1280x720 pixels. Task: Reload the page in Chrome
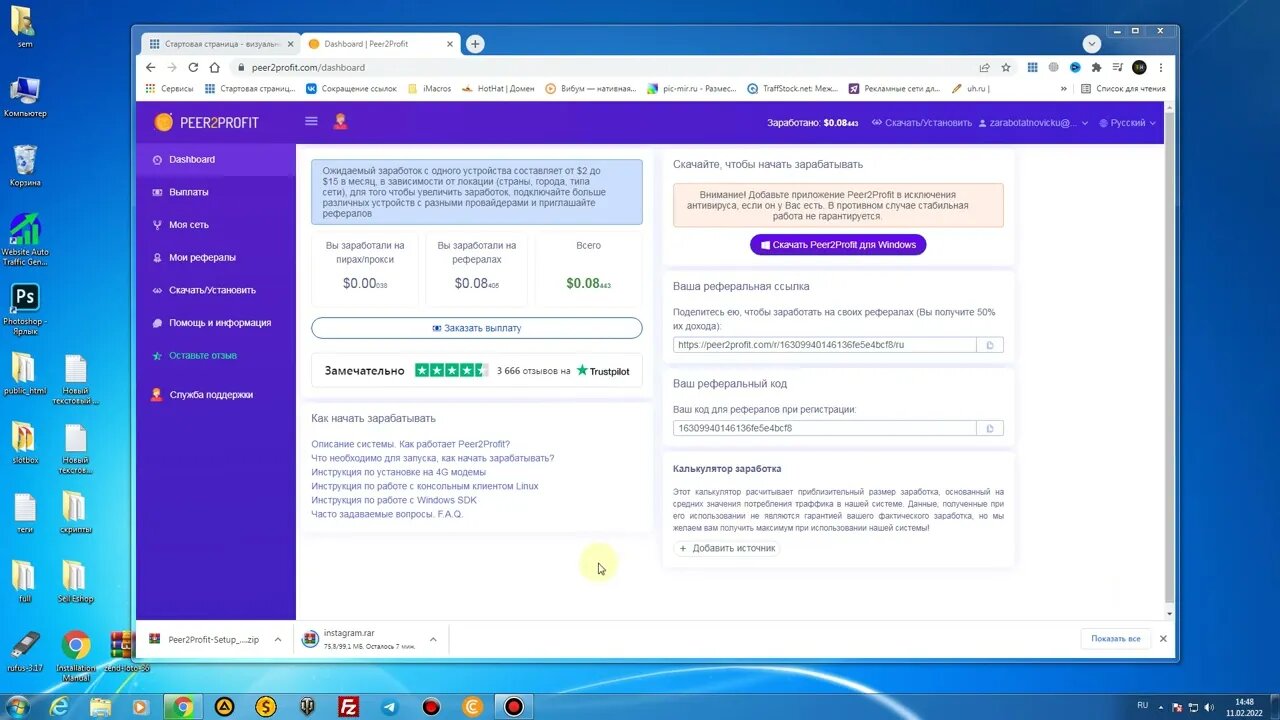tap(193, 67)
